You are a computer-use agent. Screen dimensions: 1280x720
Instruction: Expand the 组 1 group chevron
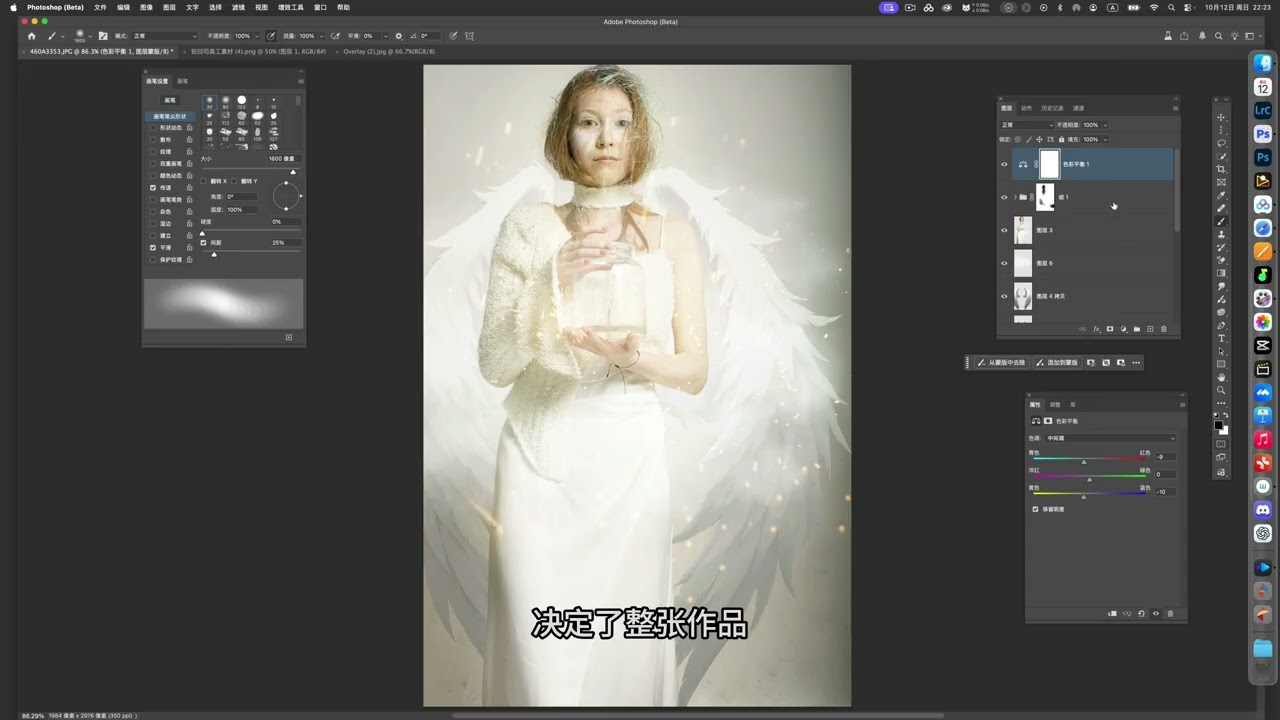1015,197
